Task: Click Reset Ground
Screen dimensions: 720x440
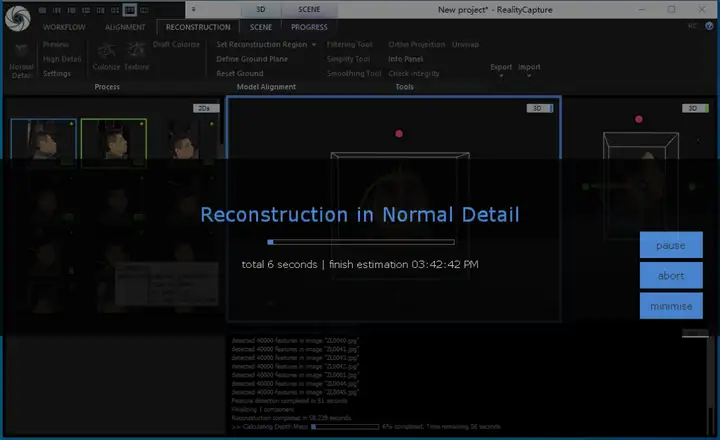Action: tap(240, 73)
